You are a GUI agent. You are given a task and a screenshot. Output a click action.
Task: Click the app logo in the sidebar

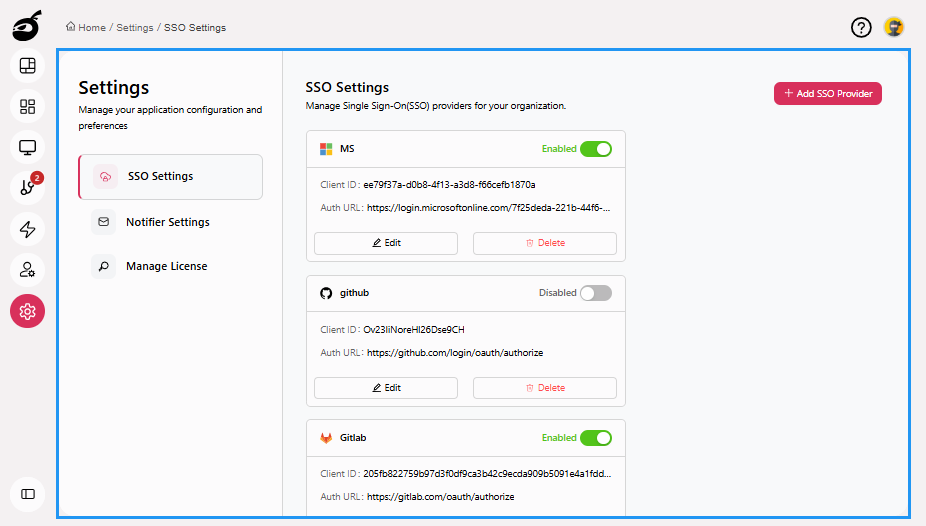[27, 25]
